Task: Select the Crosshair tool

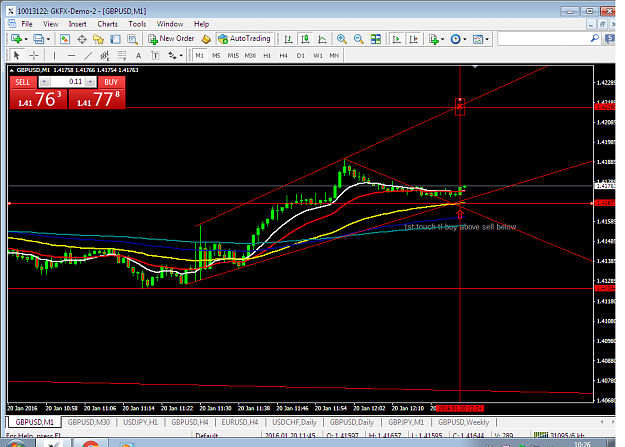Action: (34, 55)
